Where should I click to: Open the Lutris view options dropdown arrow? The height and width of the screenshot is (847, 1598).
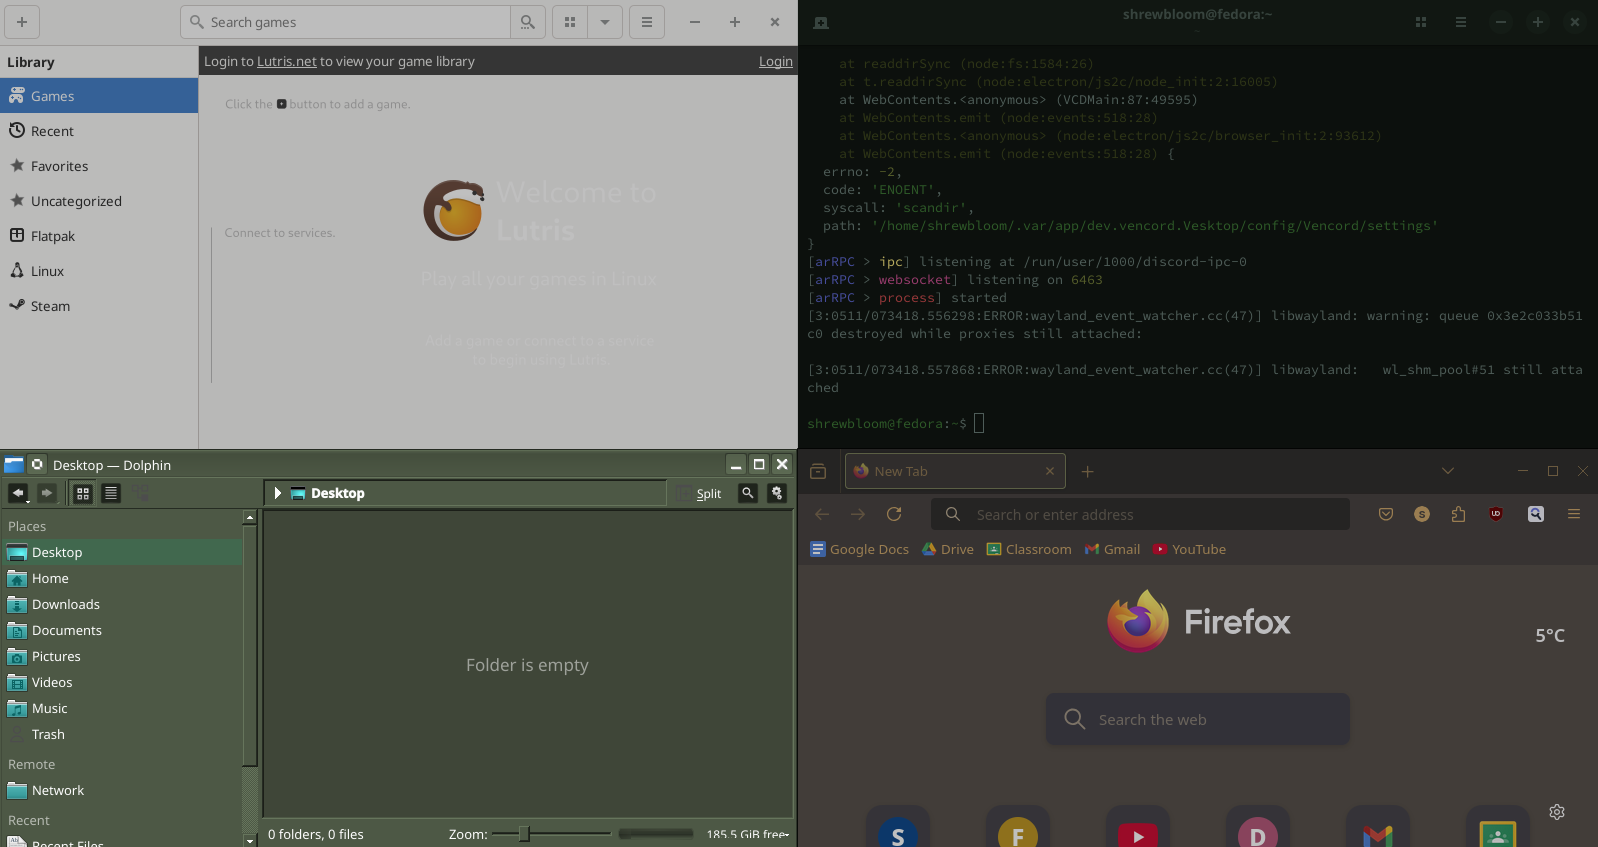pos(605,22)
